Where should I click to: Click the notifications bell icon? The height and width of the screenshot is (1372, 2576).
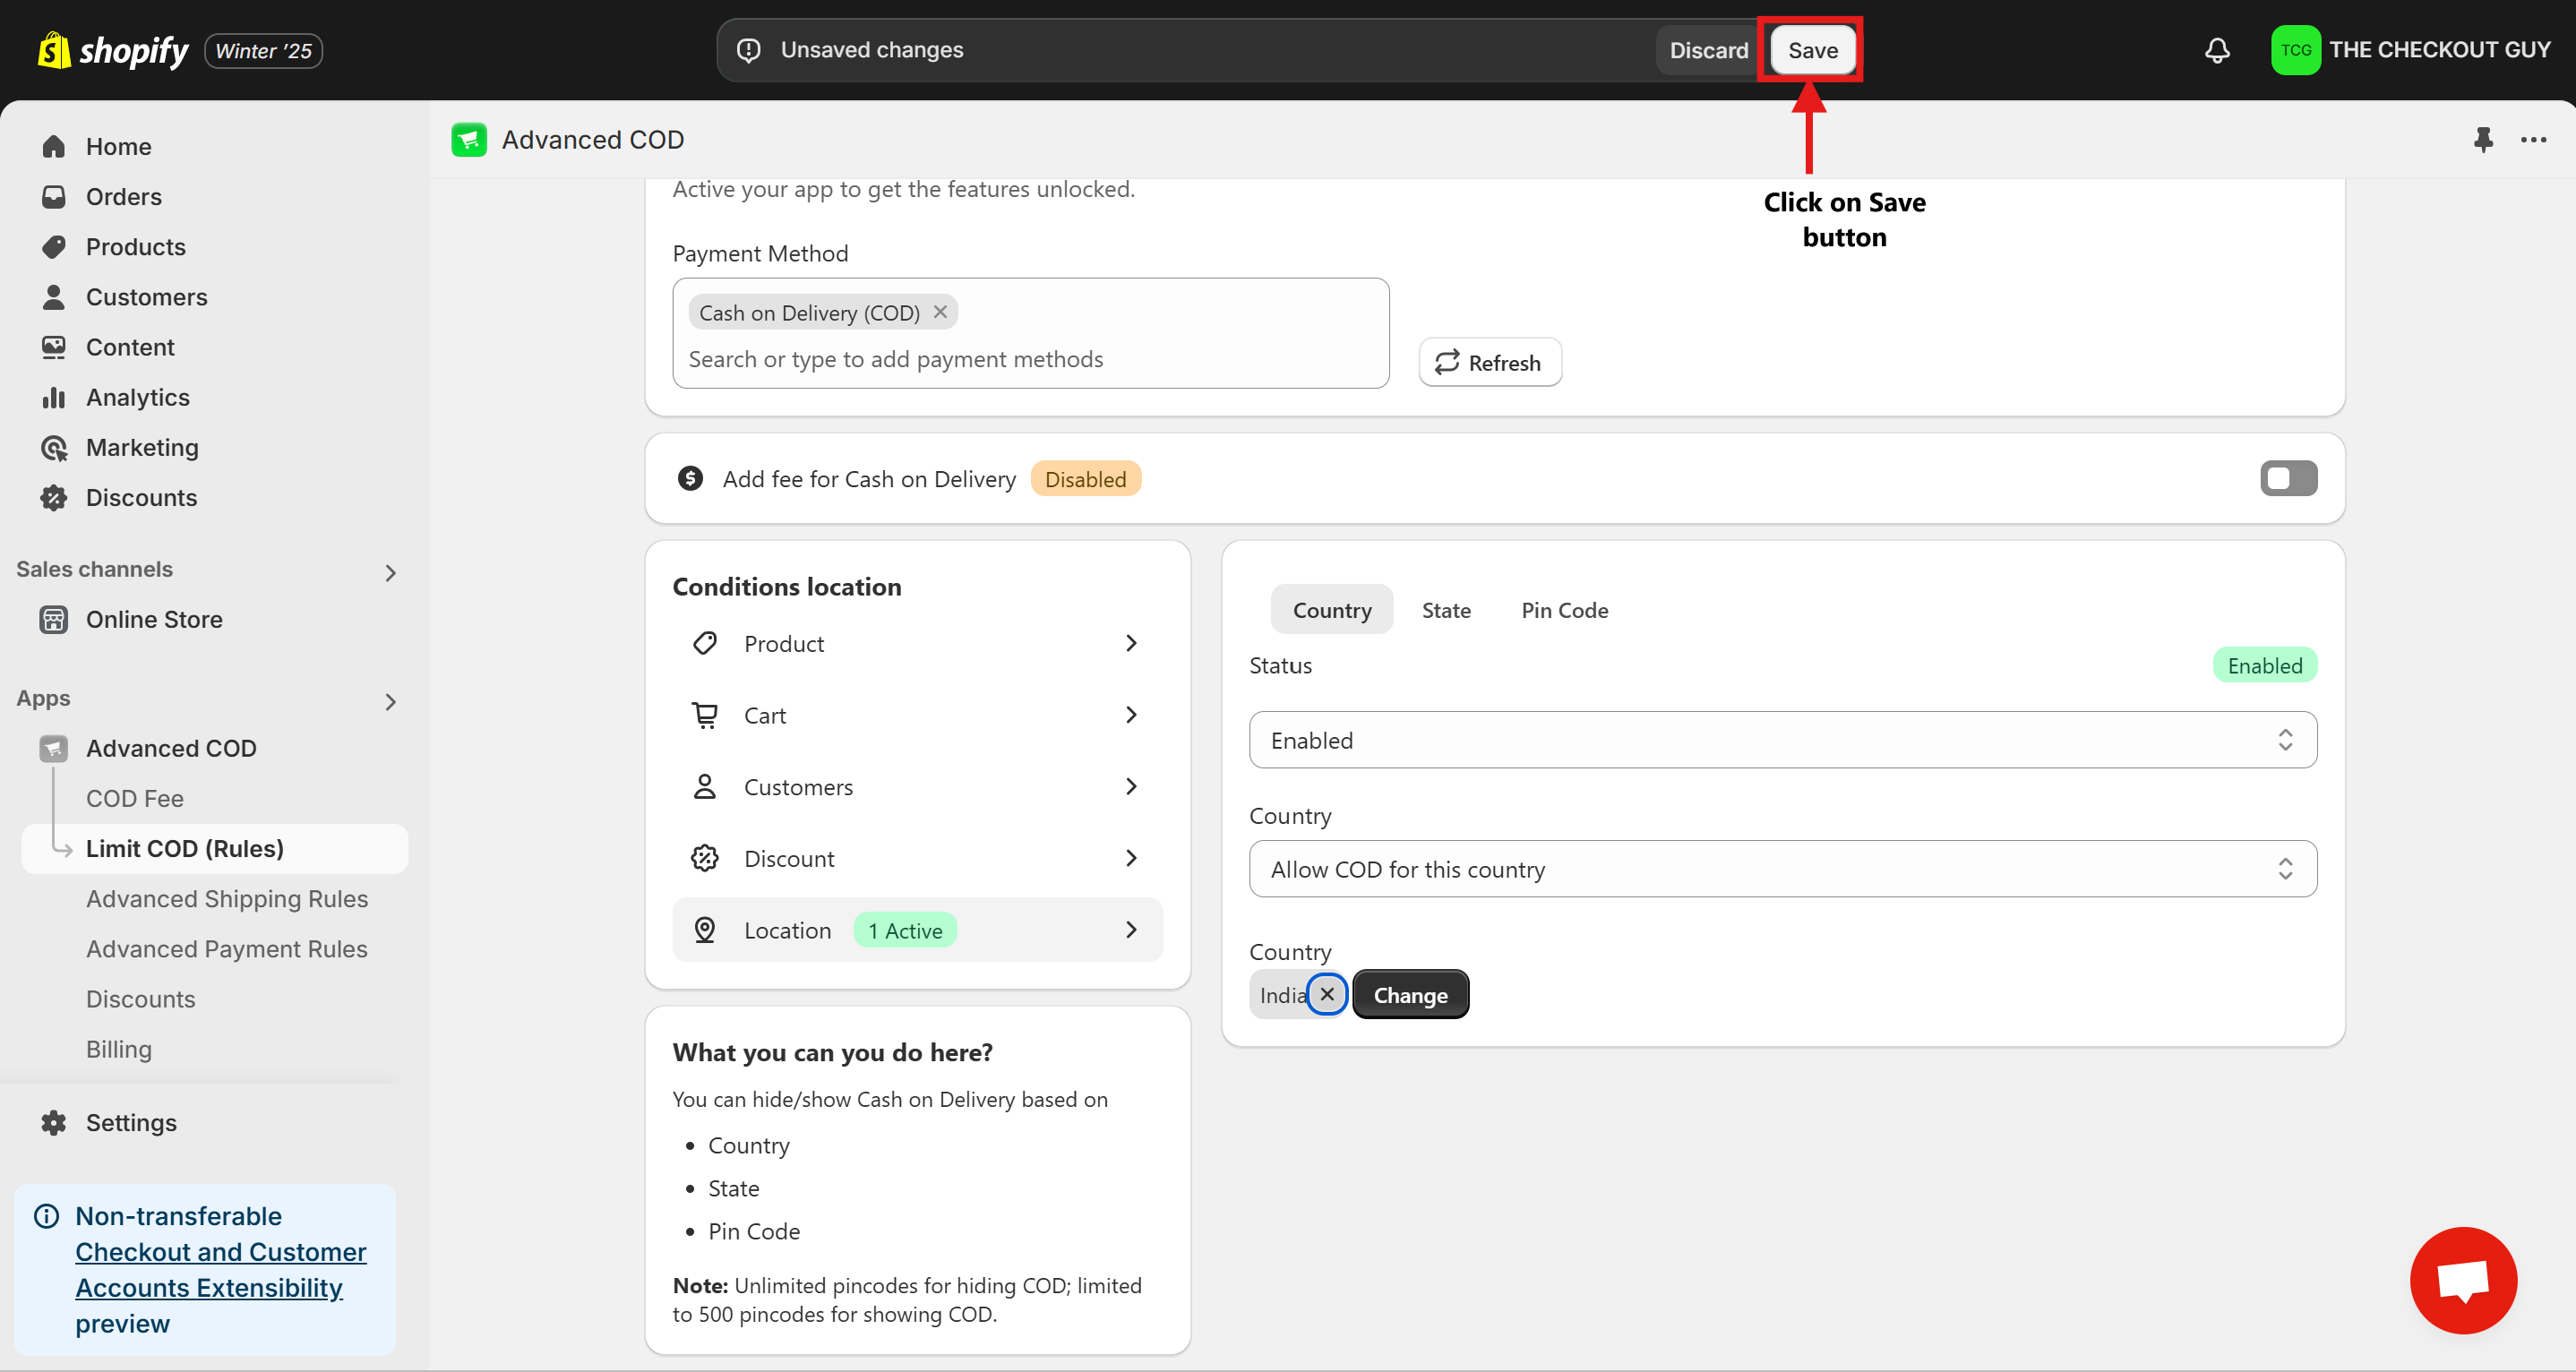2217,50
